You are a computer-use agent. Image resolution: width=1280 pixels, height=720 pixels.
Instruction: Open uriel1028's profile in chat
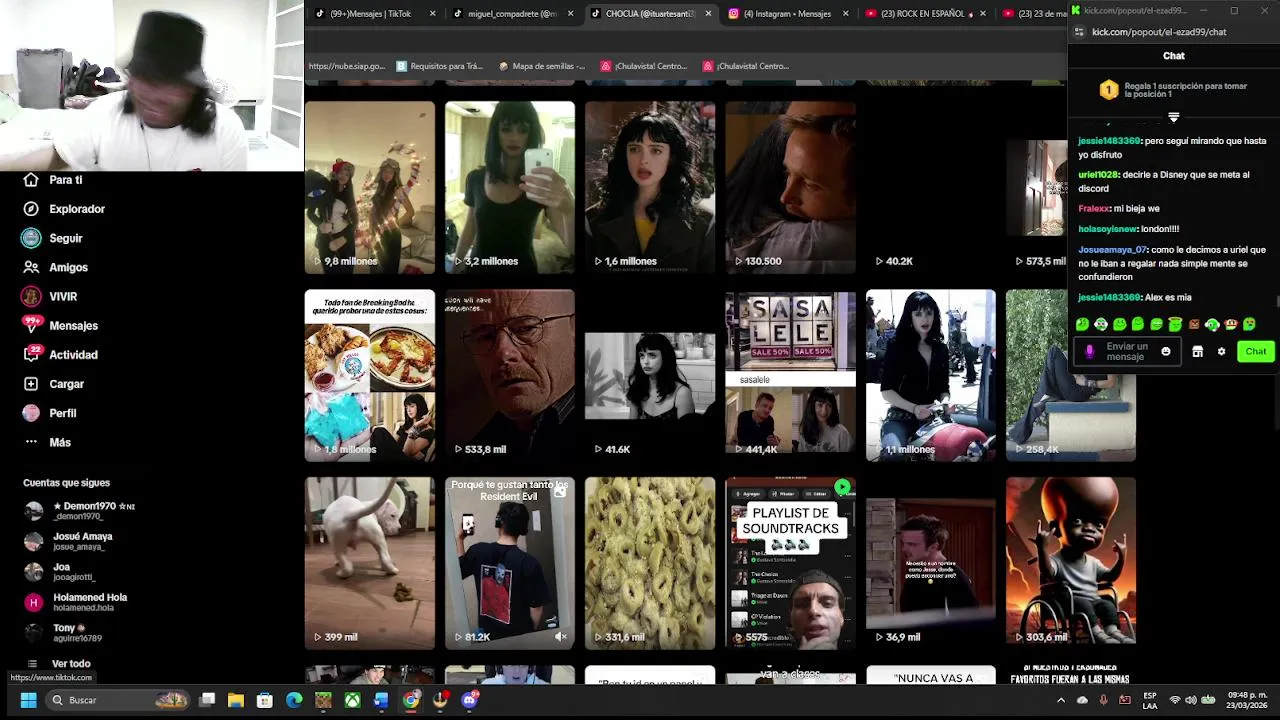1097,175
